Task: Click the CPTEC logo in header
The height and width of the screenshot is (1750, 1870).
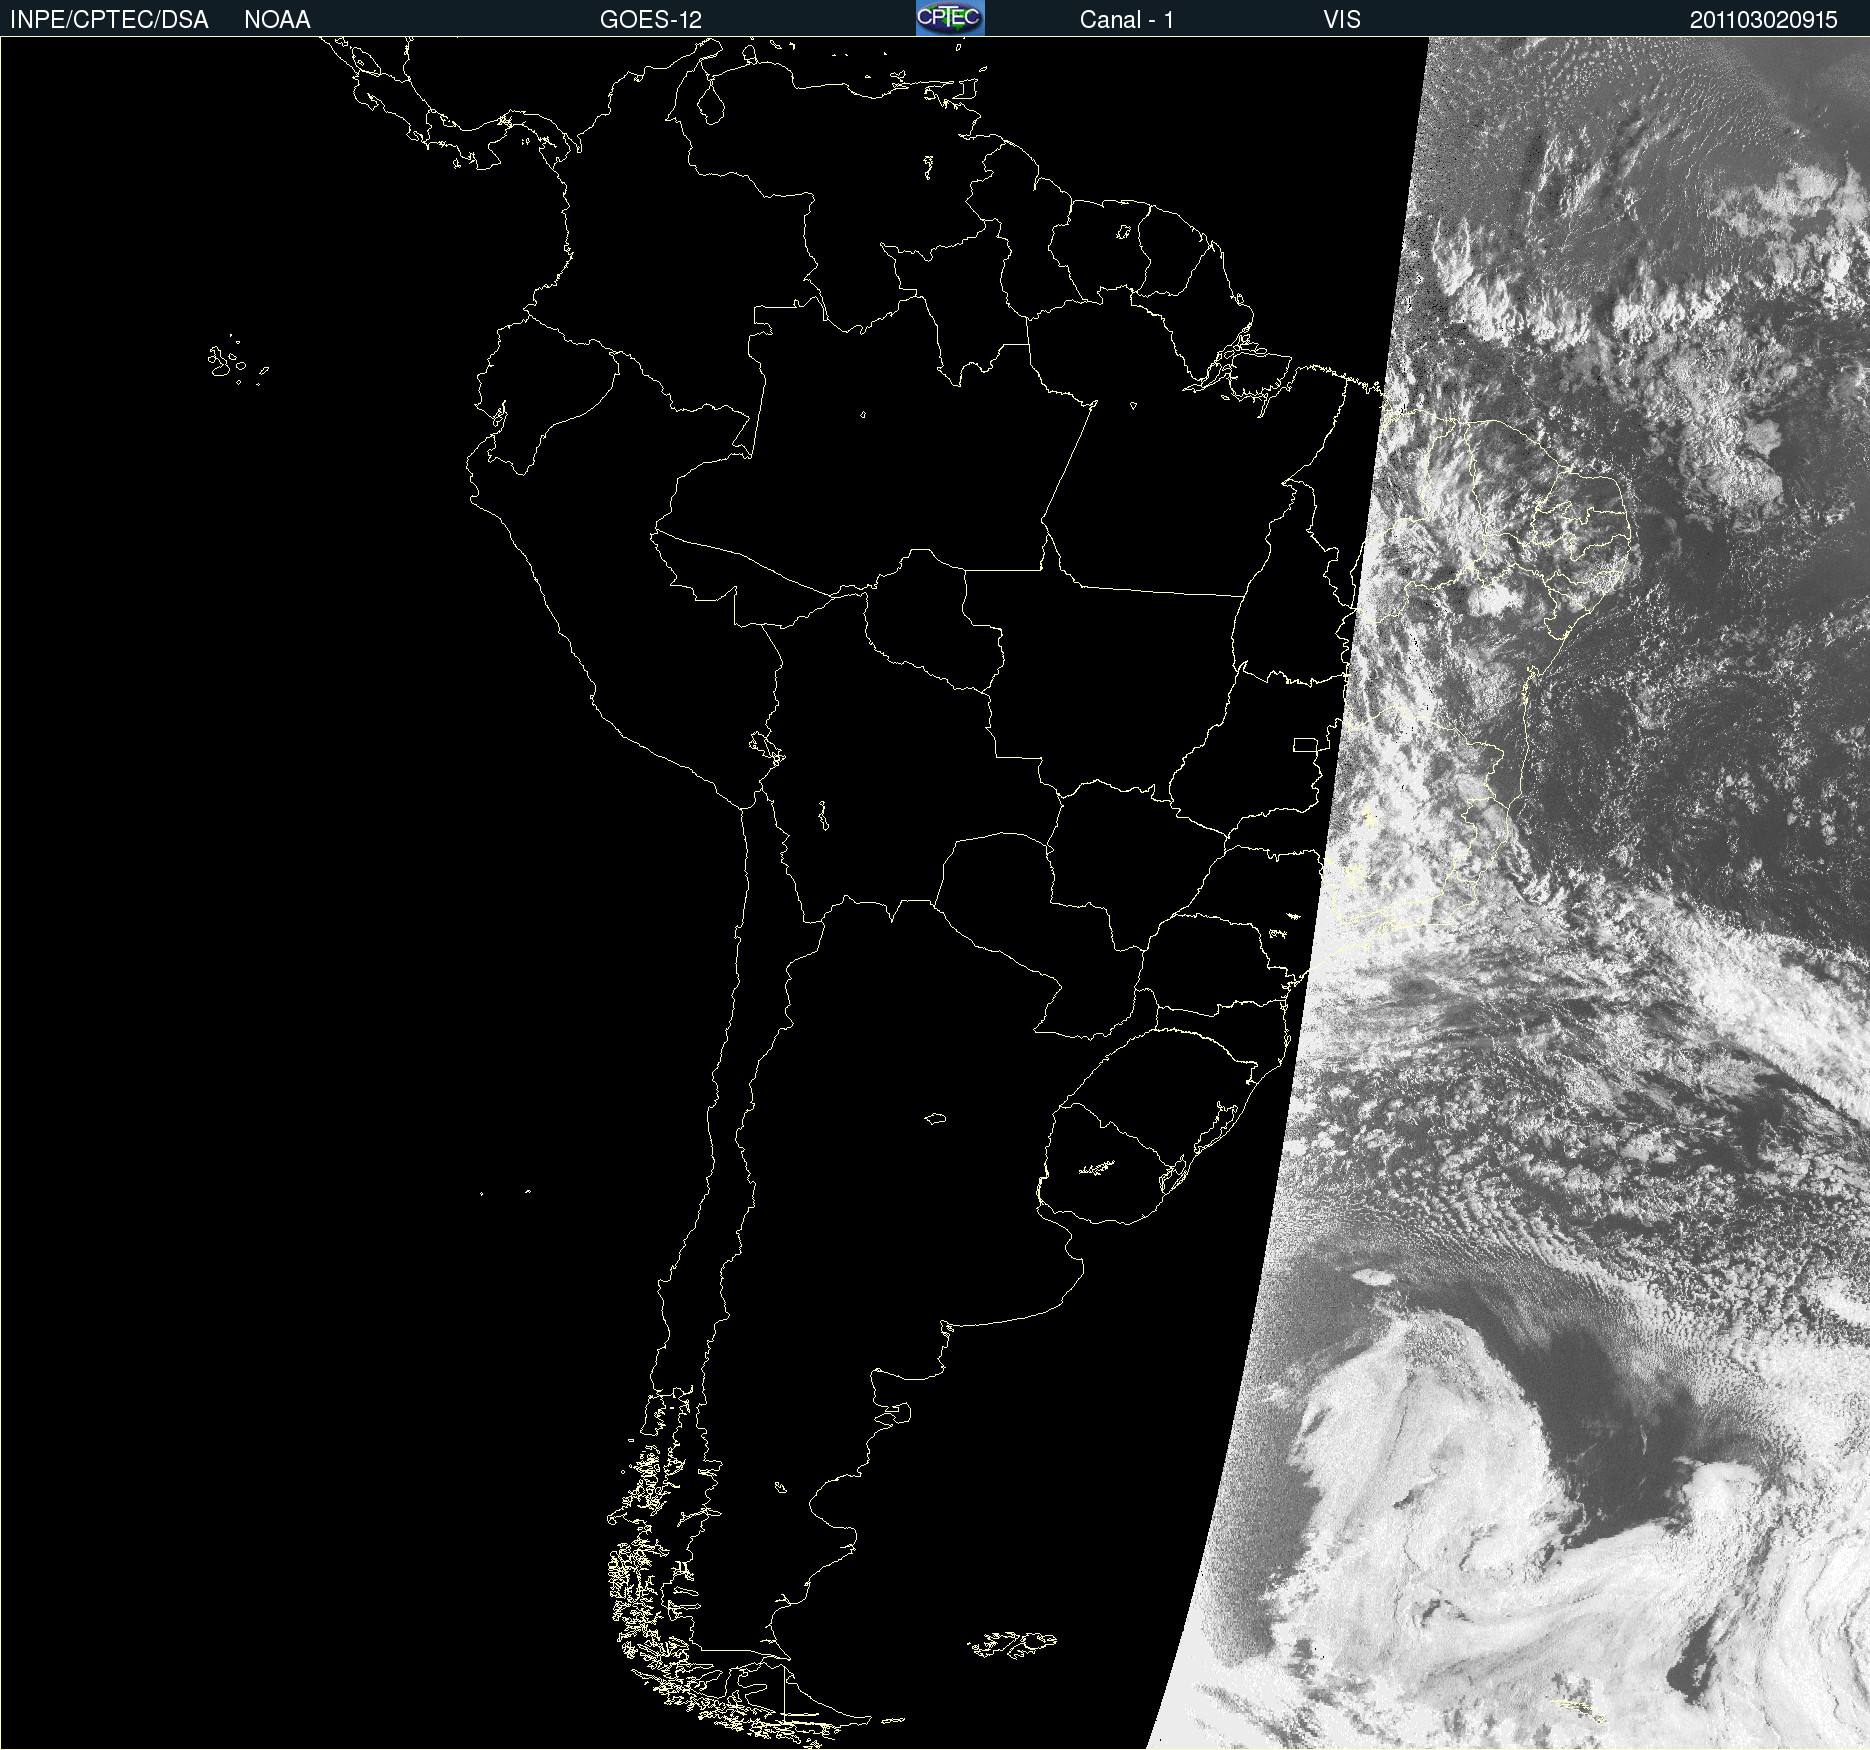Action: pos(950,18)
